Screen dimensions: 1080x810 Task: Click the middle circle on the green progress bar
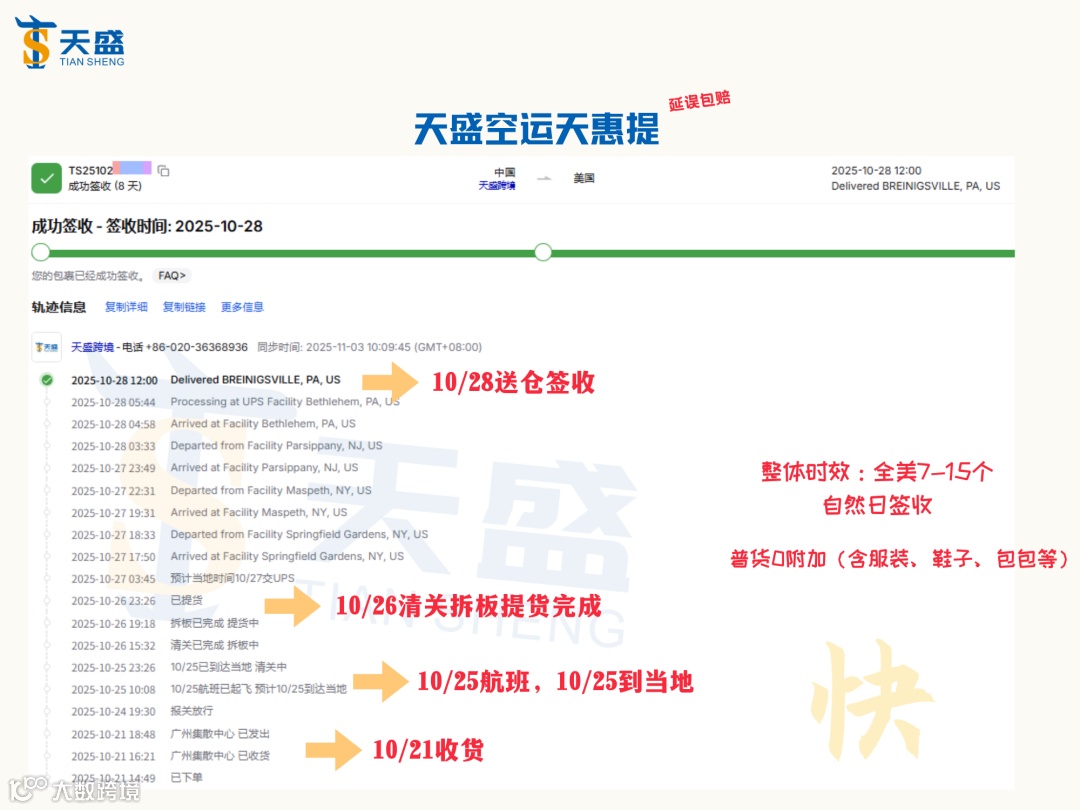tap(543, 253)
